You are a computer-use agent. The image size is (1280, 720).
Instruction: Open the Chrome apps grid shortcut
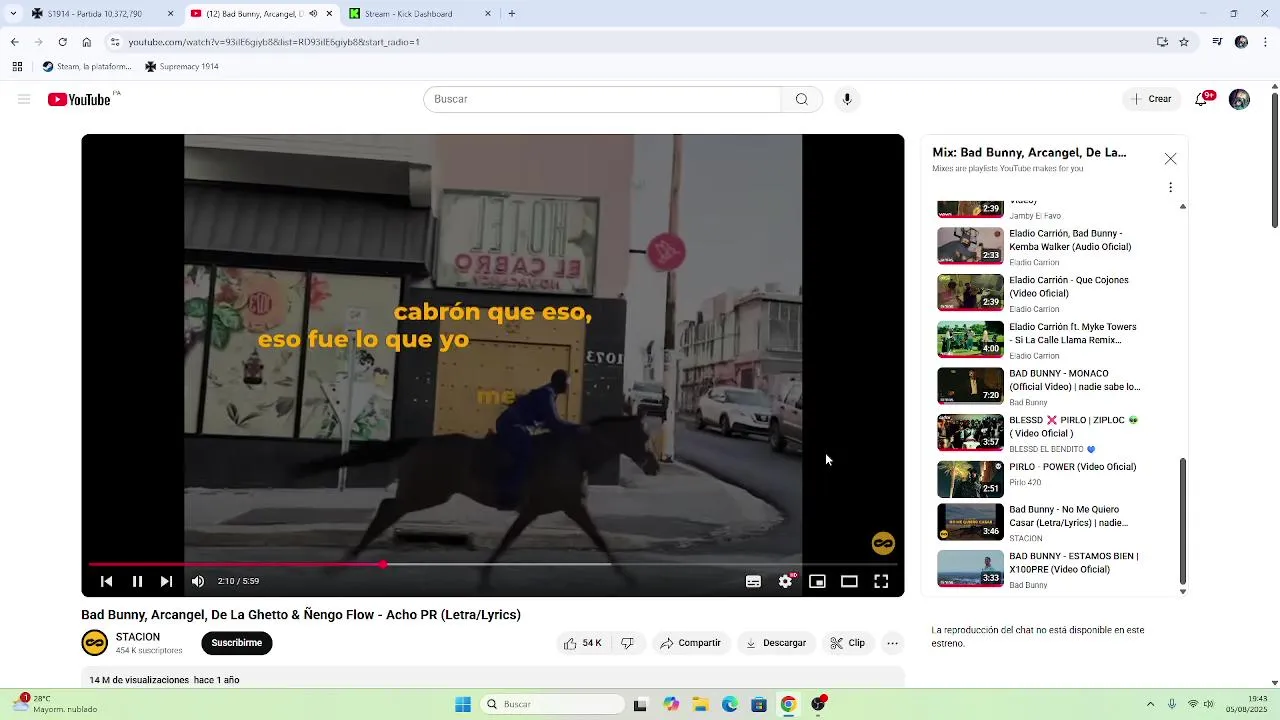17,67
